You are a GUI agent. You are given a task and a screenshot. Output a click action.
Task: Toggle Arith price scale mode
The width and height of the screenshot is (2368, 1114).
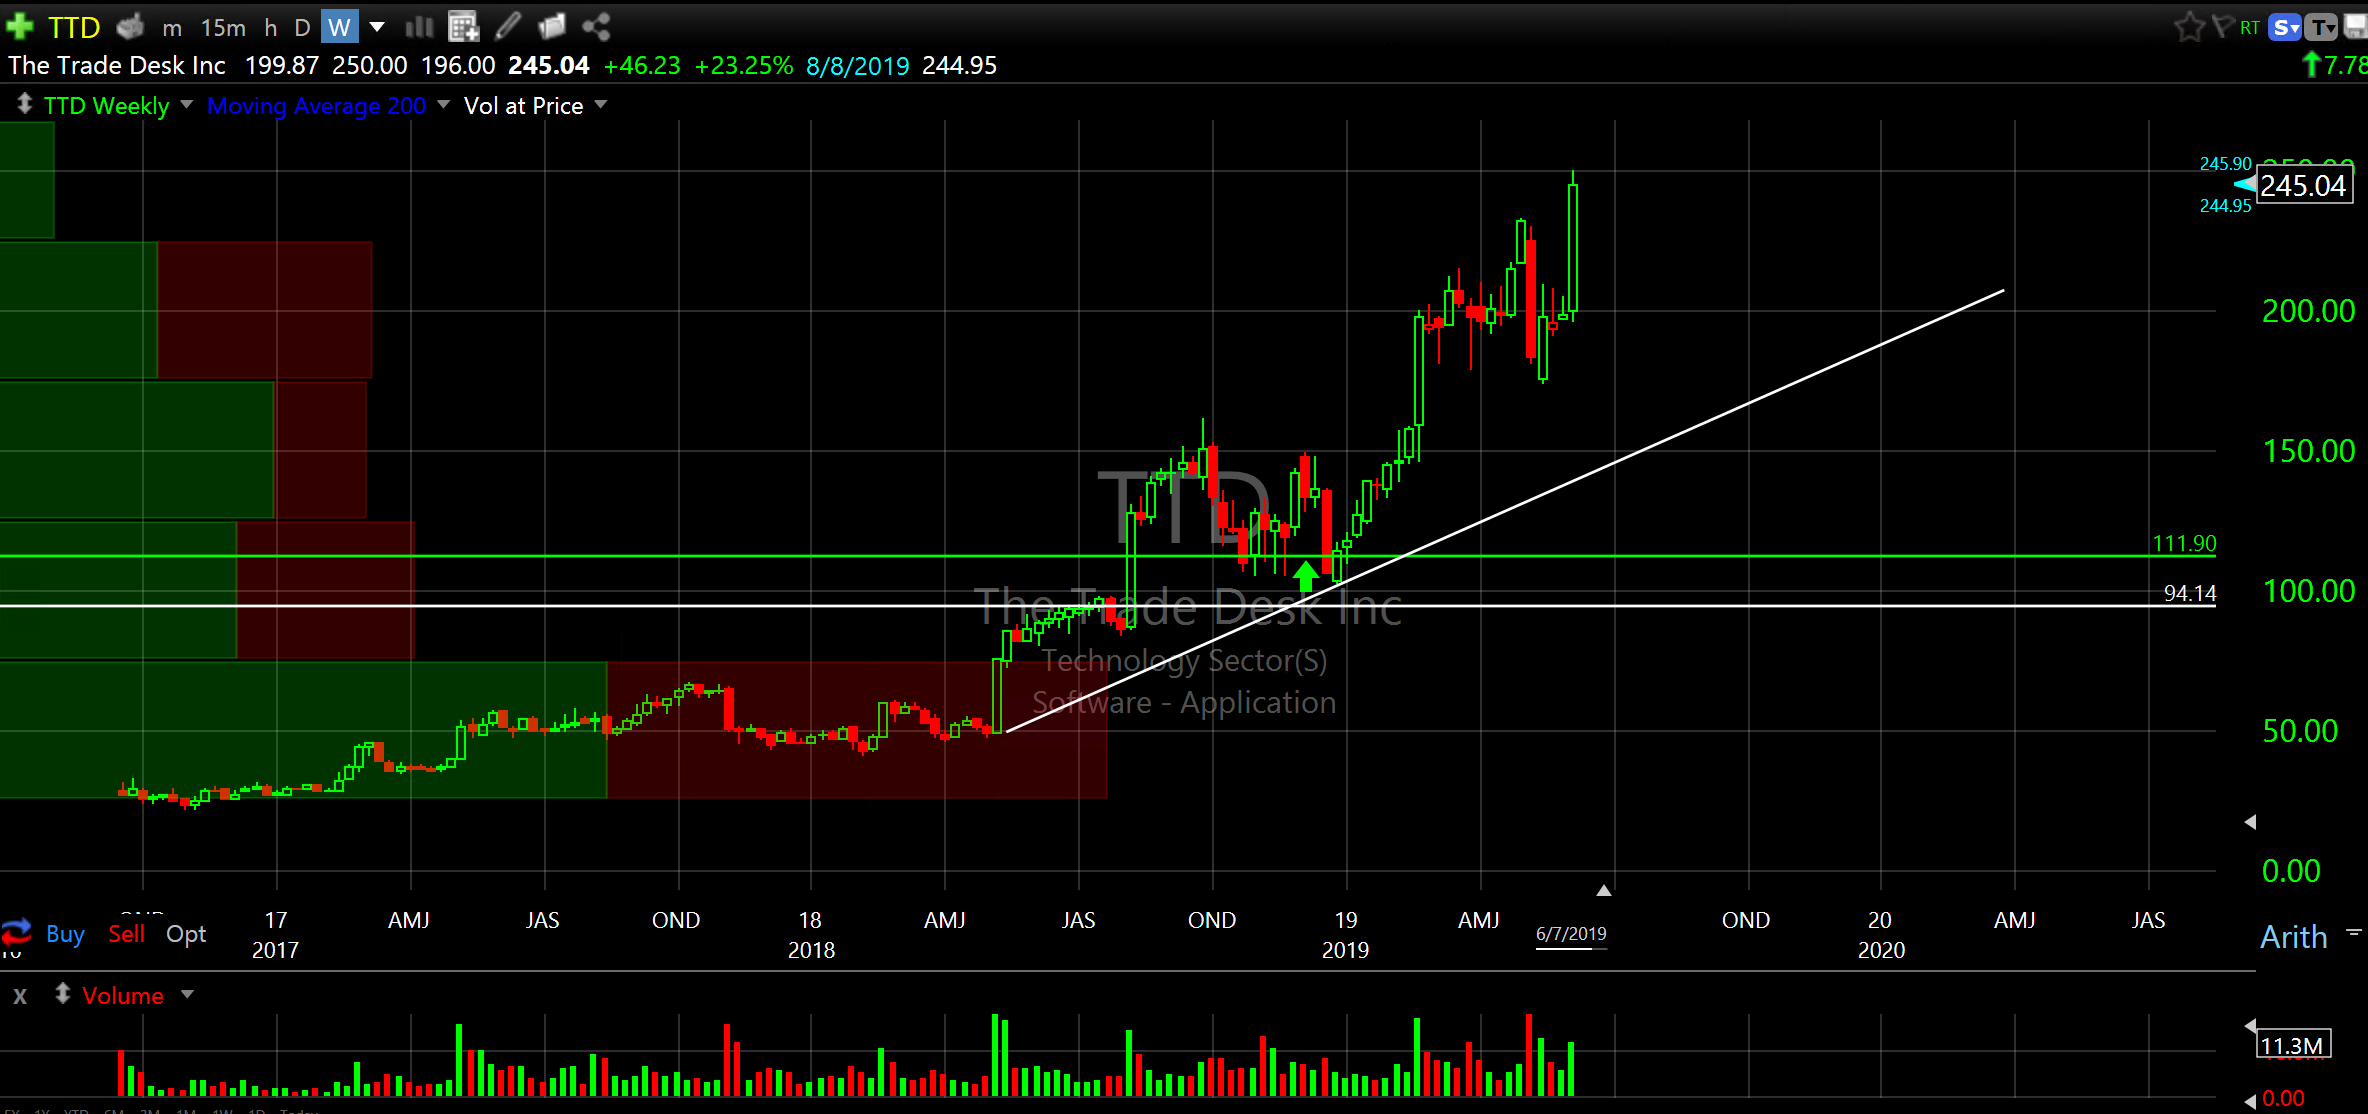[2293, 937]
